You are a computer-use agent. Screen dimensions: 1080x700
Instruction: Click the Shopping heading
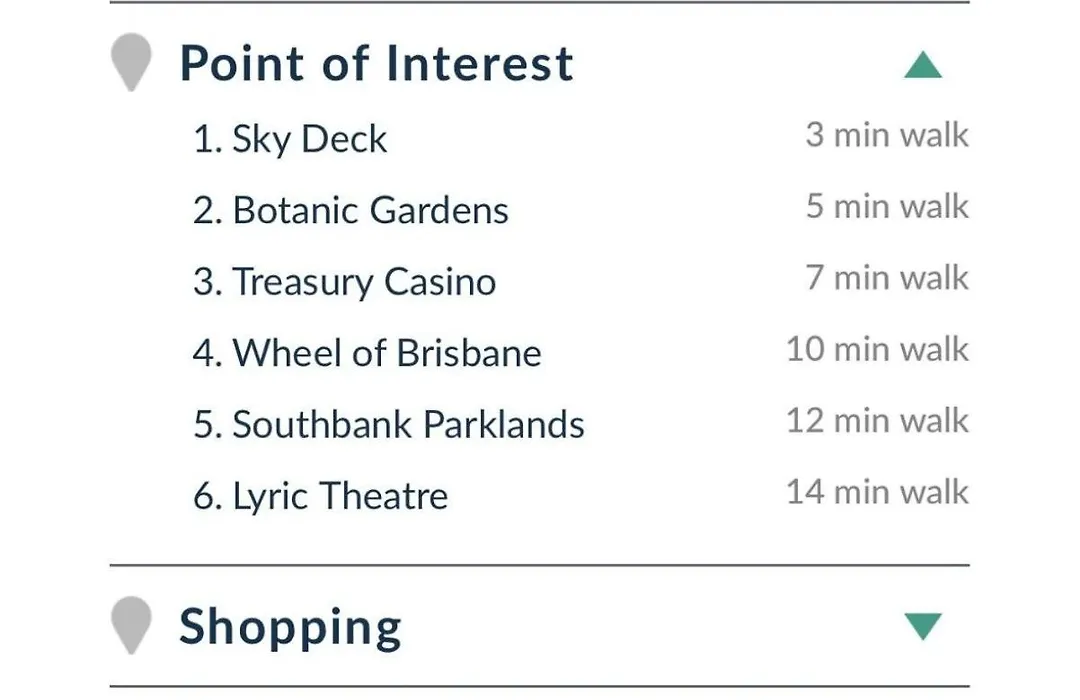[290, 628]
